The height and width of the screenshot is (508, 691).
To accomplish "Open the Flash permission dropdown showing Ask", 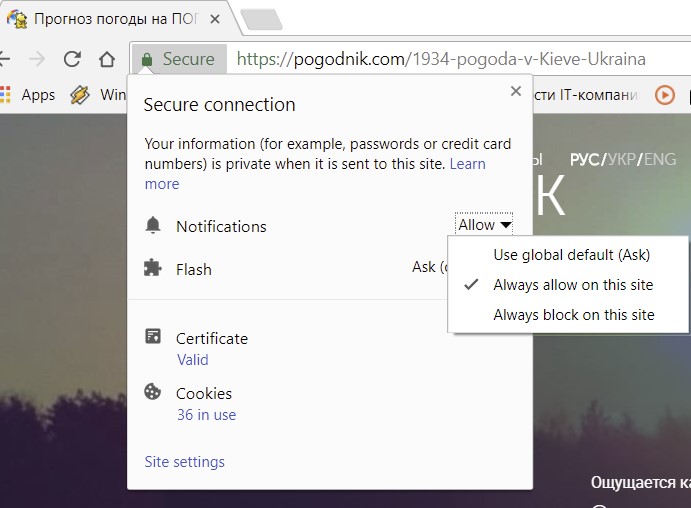I will (x=430, y=267).
